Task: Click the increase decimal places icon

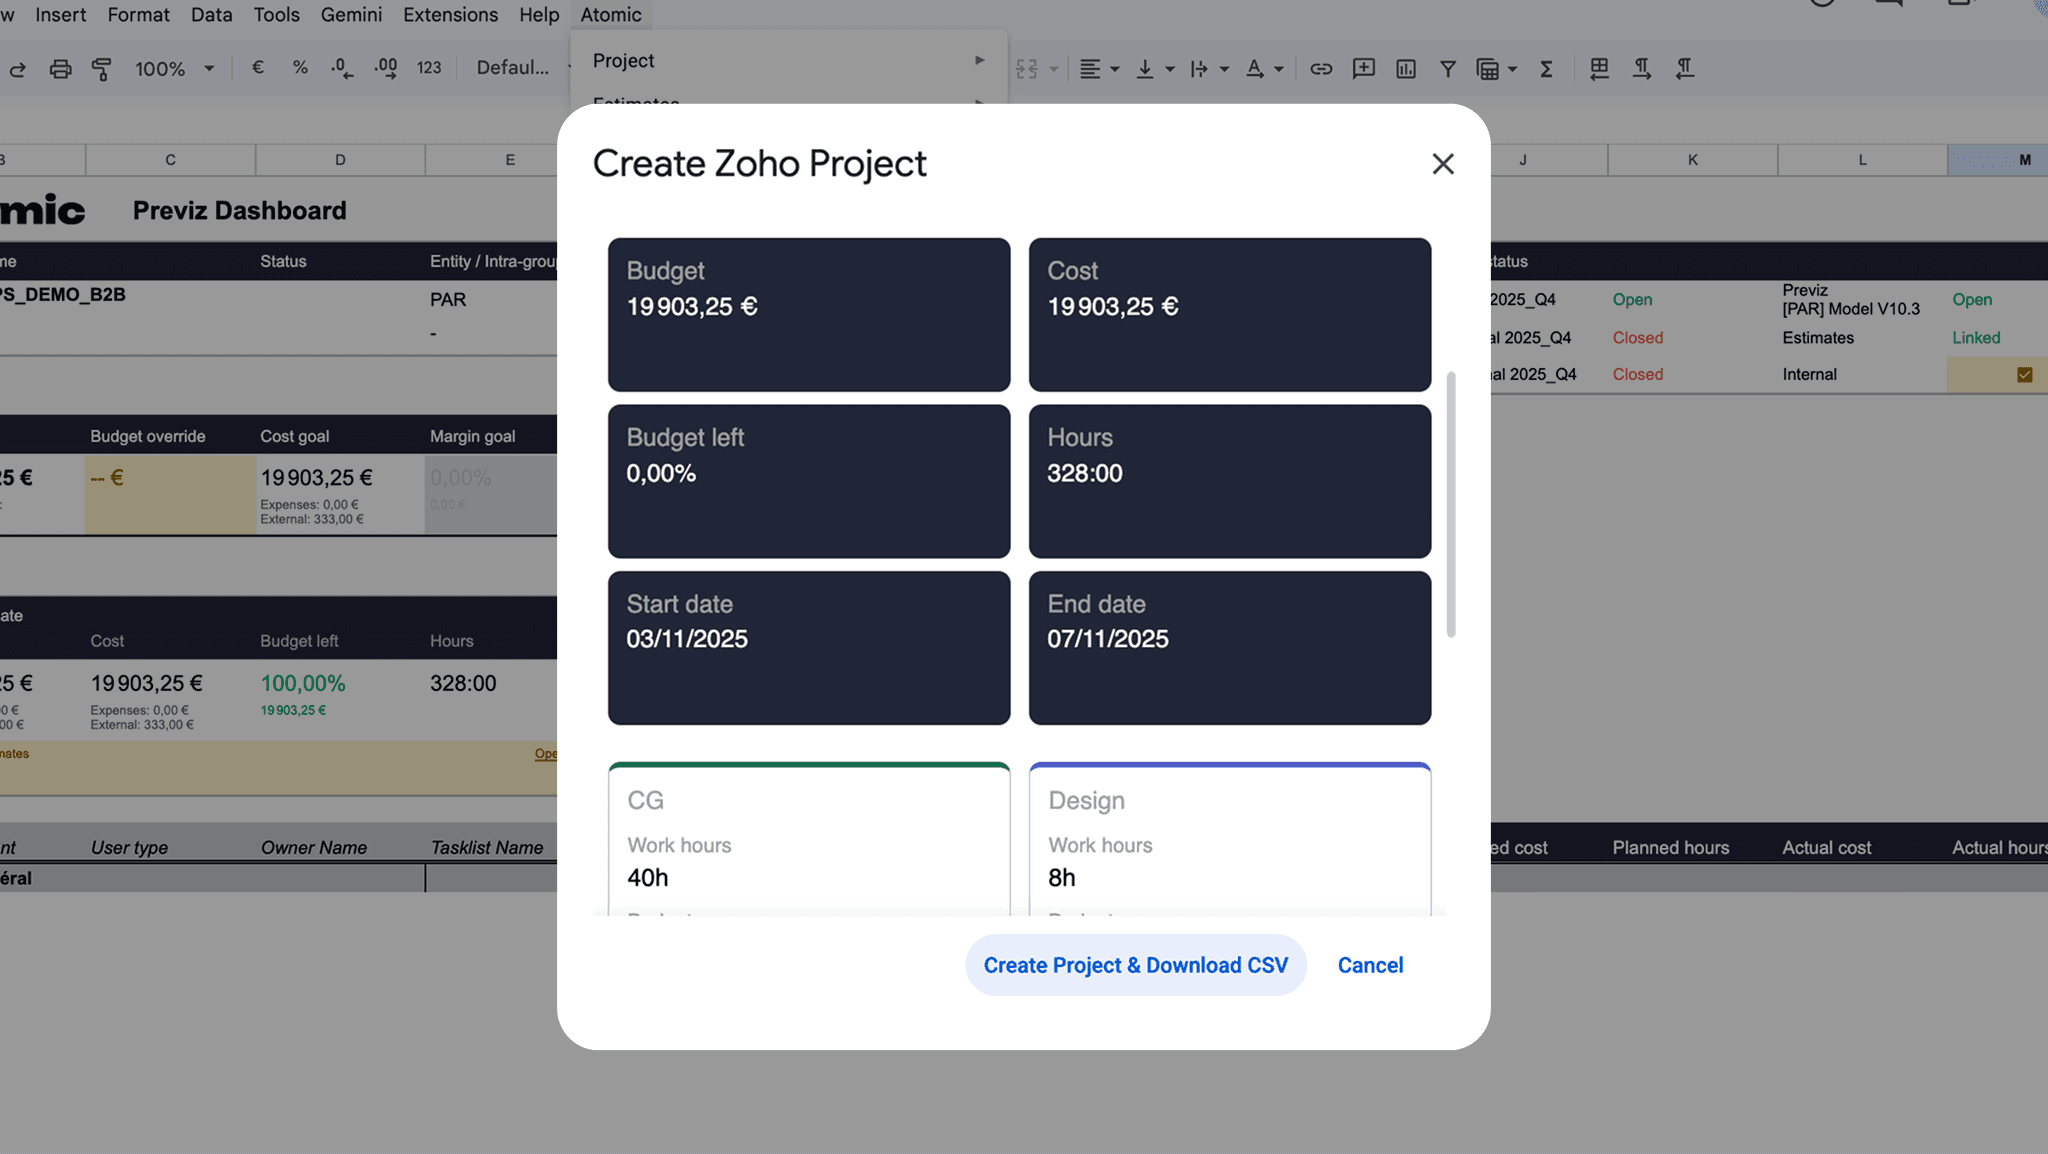Action: click(385, 68)
